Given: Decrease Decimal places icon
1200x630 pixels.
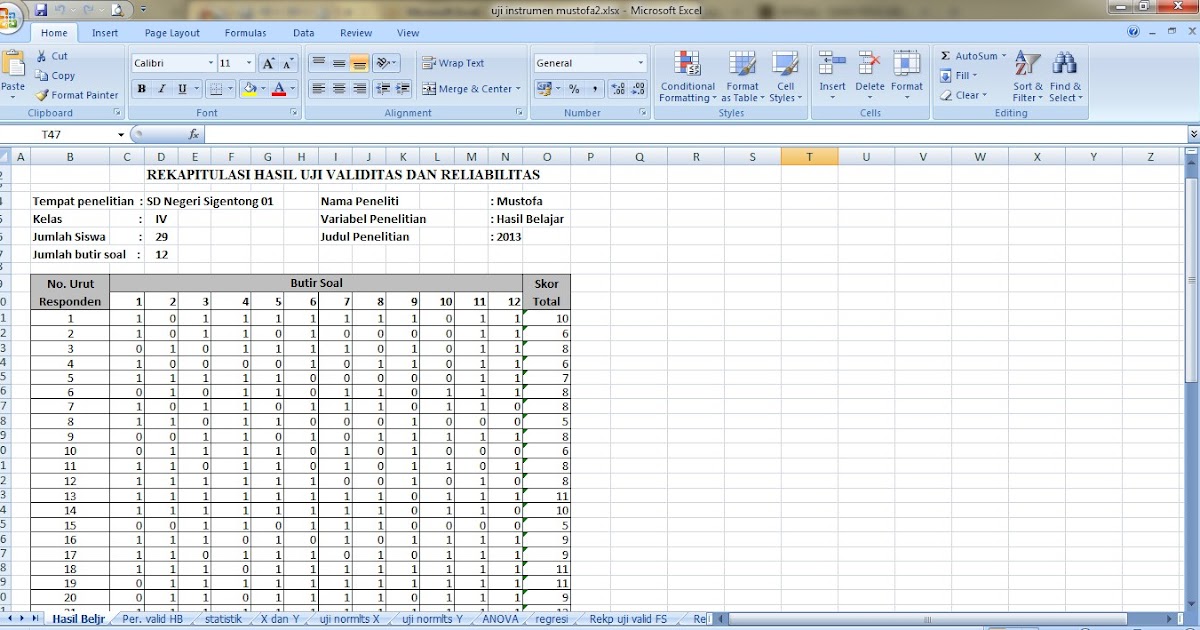Looking at the screenshot, I should (637, 89).
